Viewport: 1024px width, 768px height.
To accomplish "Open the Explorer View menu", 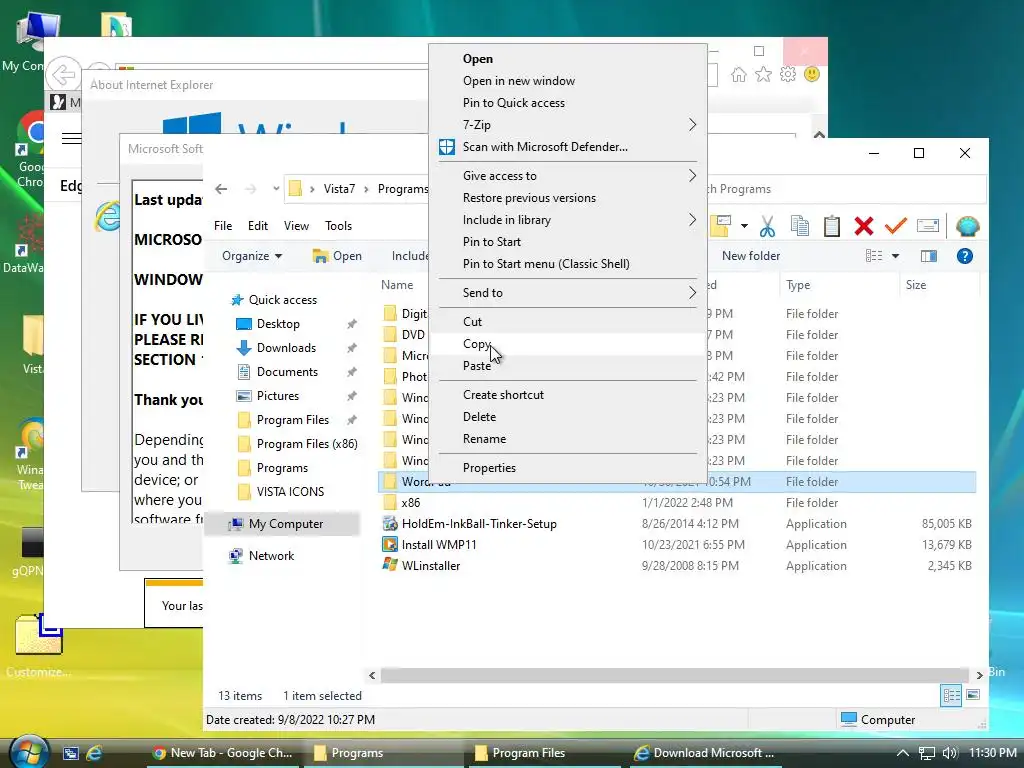I will click(296, 226).
